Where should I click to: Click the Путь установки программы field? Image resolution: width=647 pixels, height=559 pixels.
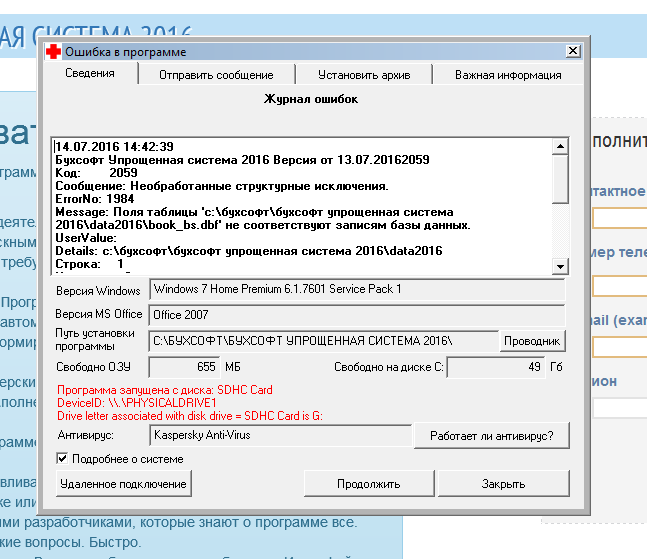[x=322, y=342]
